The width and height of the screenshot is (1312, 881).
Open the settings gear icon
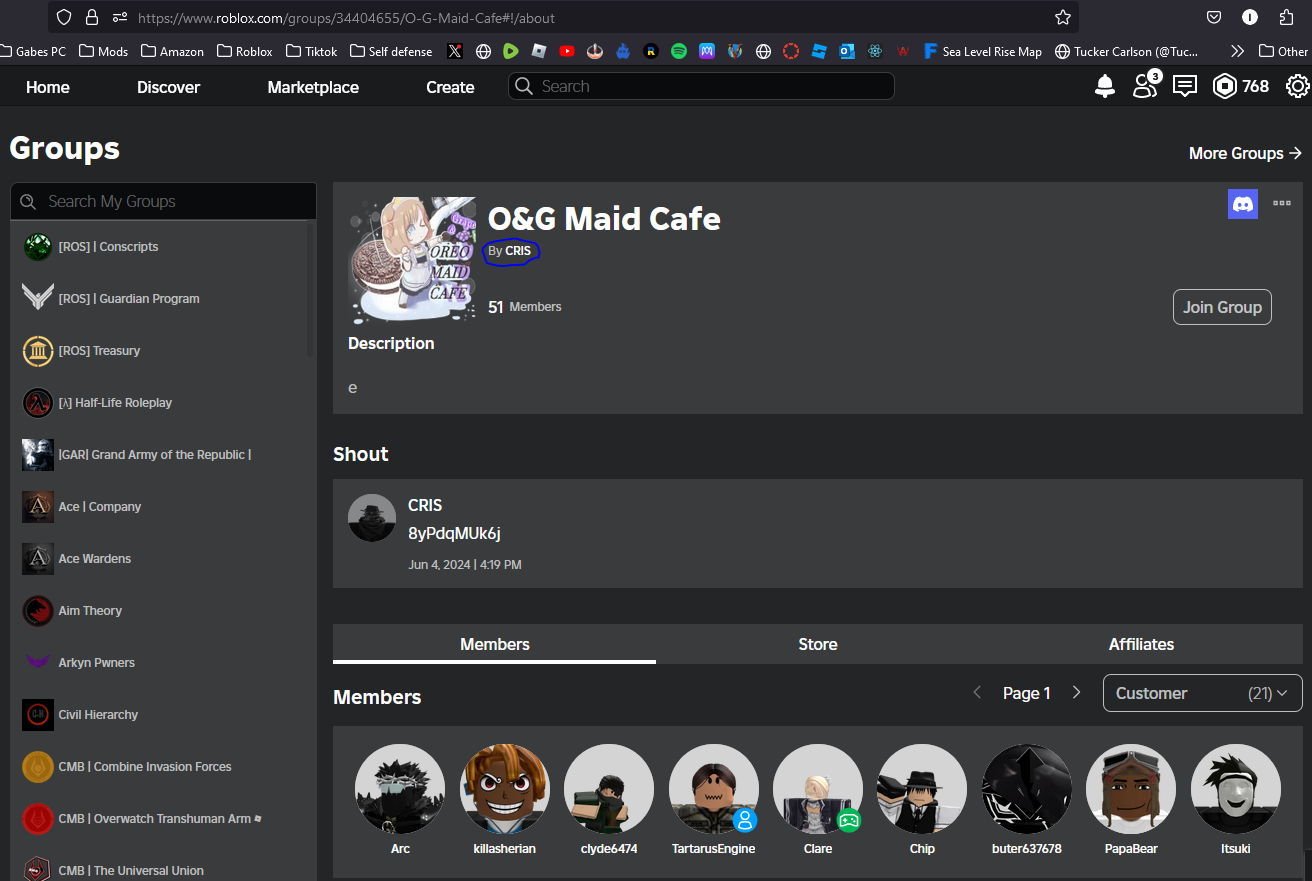coord(1297,87)
